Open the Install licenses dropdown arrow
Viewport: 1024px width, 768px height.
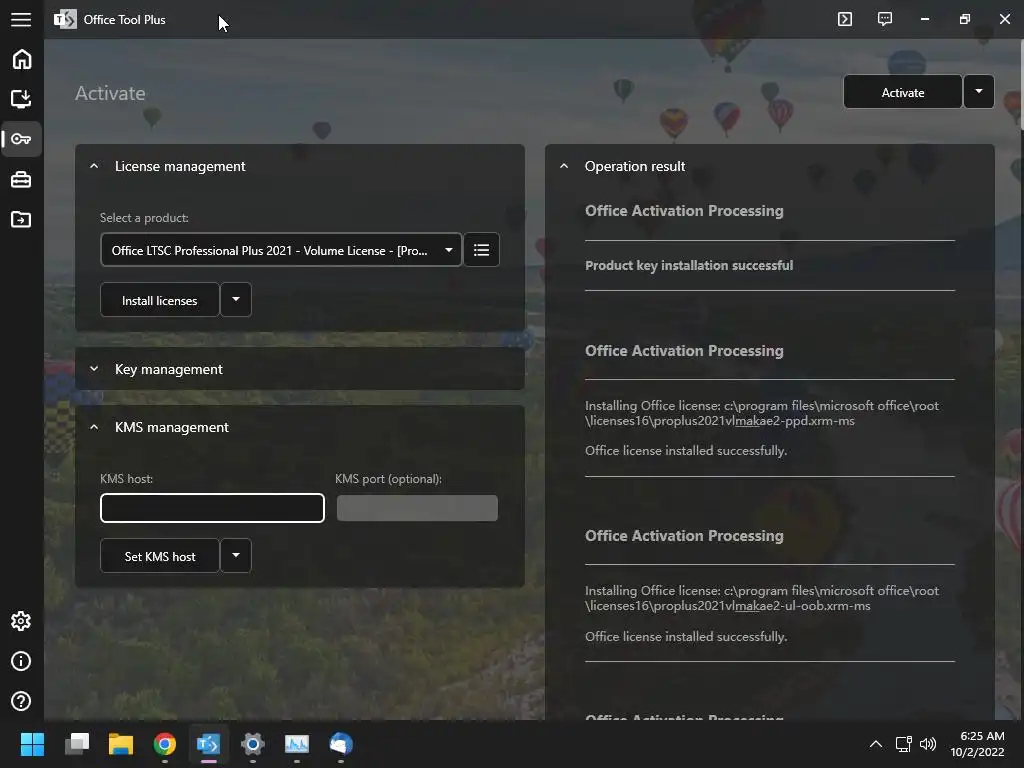[x=236, y=300]
